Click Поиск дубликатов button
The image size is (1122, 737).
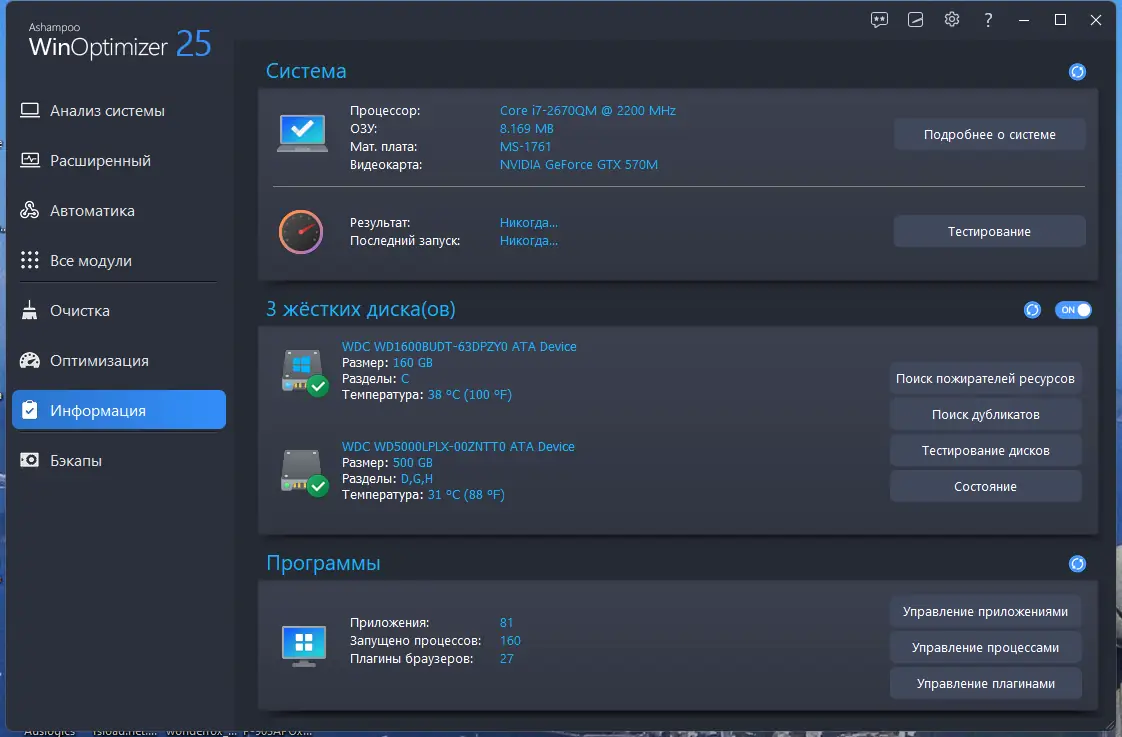tap(985, 414)
